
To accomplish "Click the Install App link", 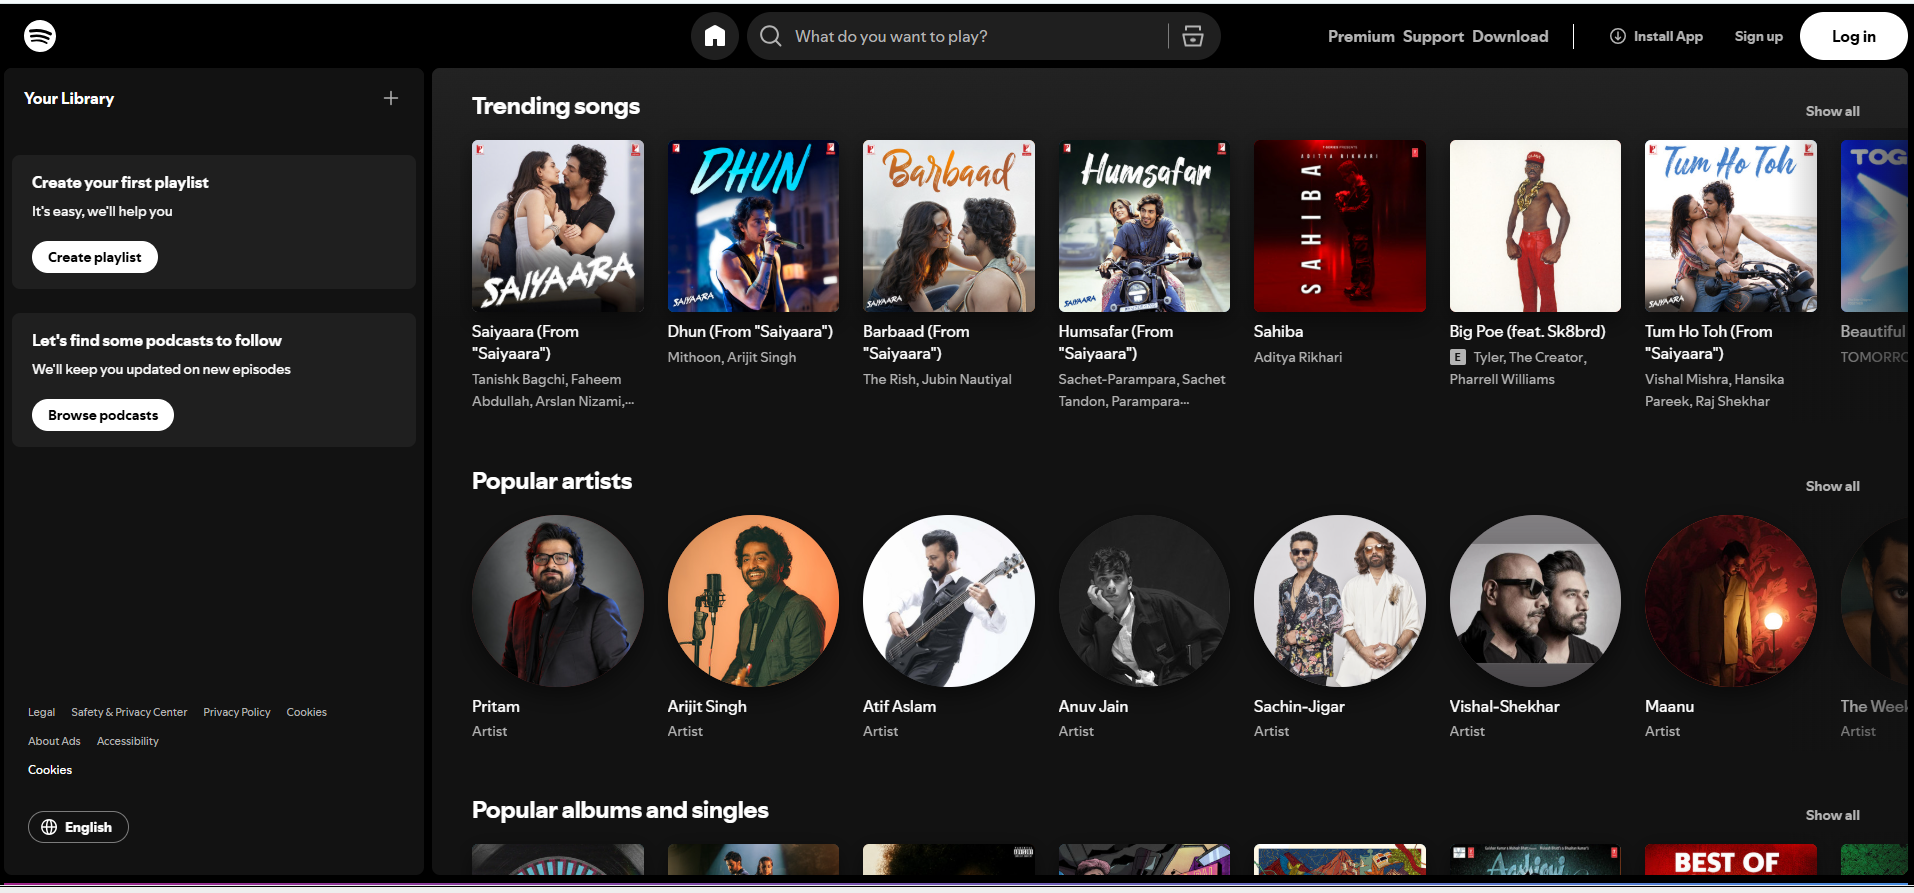I will (x=1656, y=36).
